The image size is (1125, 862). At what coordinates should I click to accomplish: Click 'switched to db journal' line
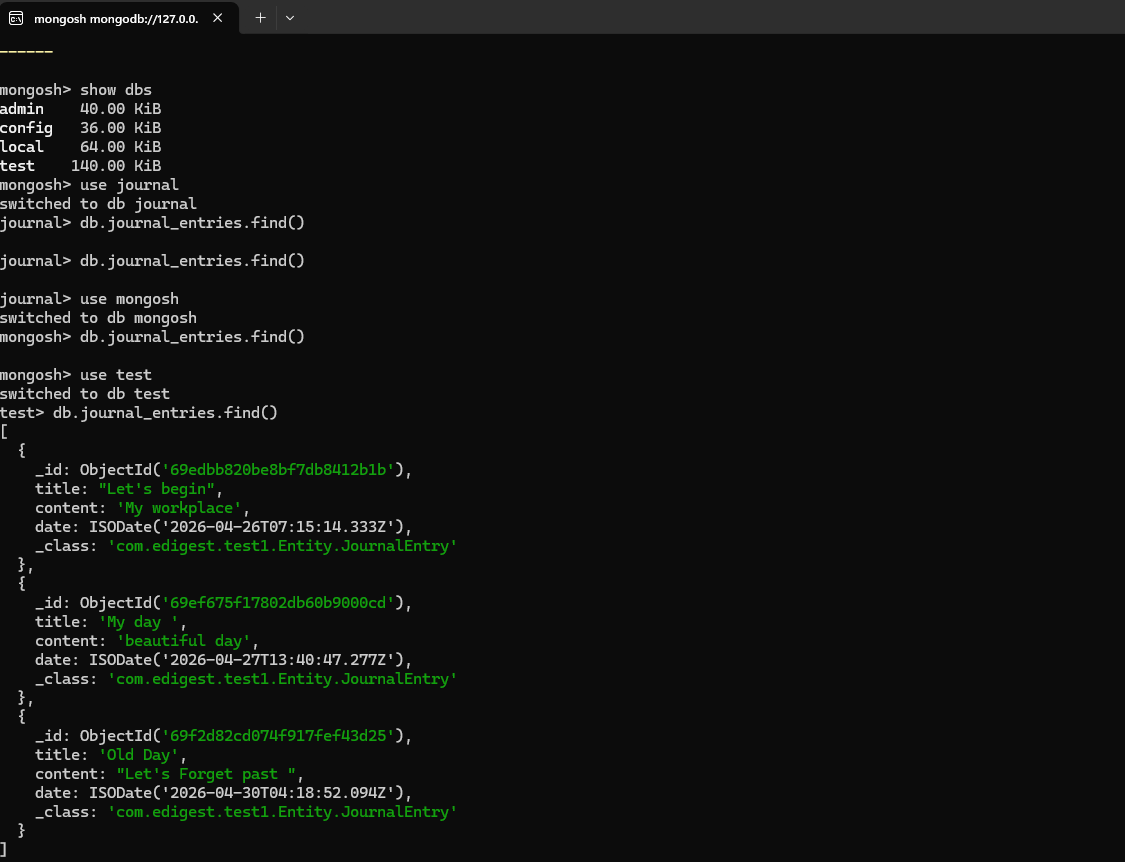[x=98, y=204]
